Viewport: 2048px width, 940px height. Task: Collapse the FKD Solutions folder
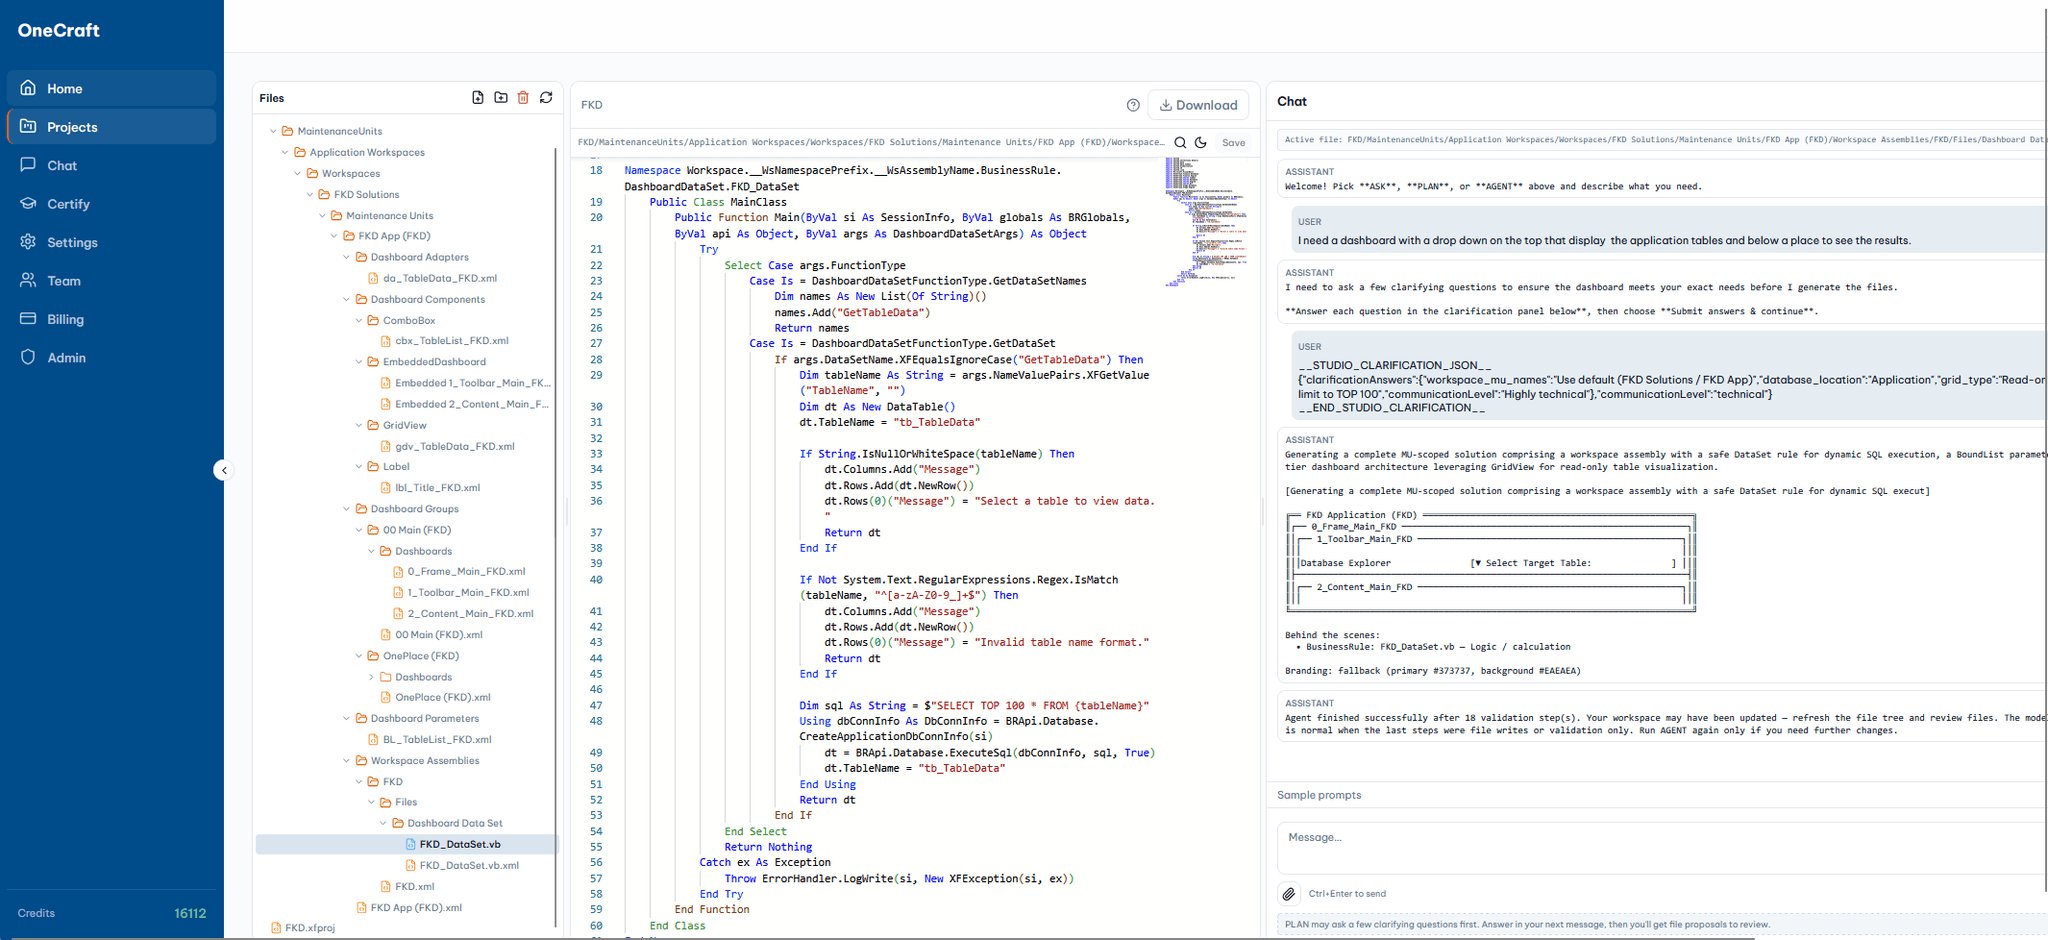pos(310,194)
